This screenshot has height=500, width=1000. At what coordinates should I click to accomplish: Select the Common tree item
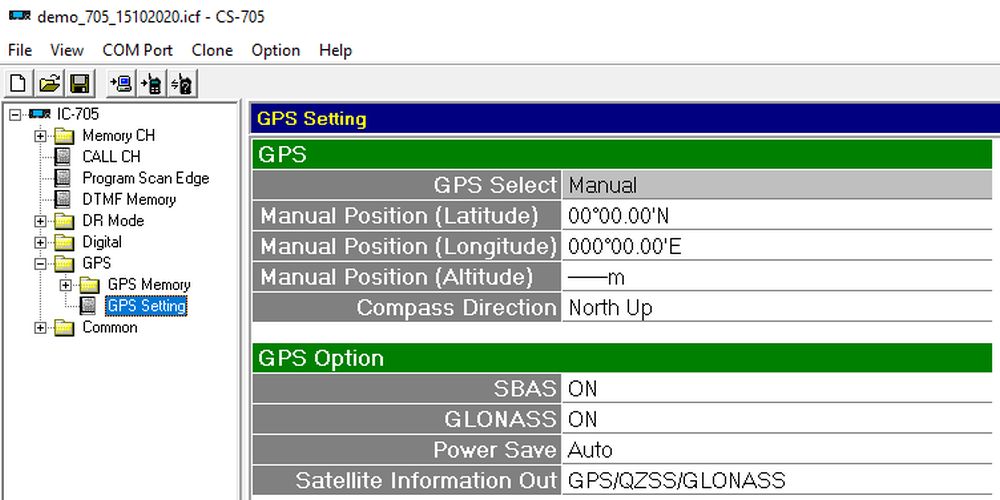(110, 328)
